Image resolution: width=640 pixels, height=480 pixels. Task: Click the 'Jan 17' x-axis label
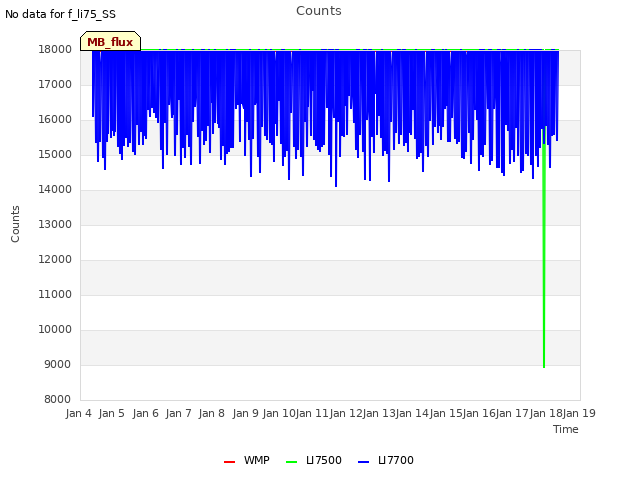pyautogui.click(x=512, y=413)
